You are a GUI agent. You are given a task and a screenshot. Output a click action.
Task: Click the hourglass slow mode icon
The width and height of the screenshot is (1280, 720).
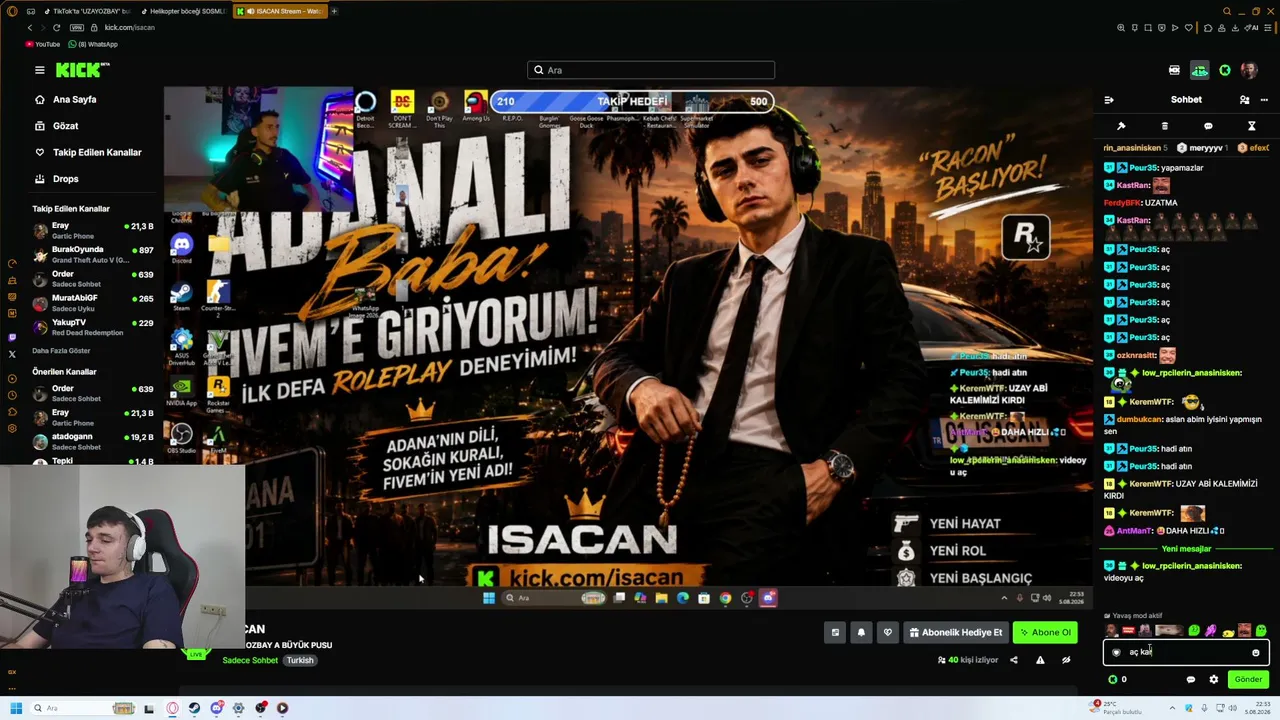click(1251, 126)
